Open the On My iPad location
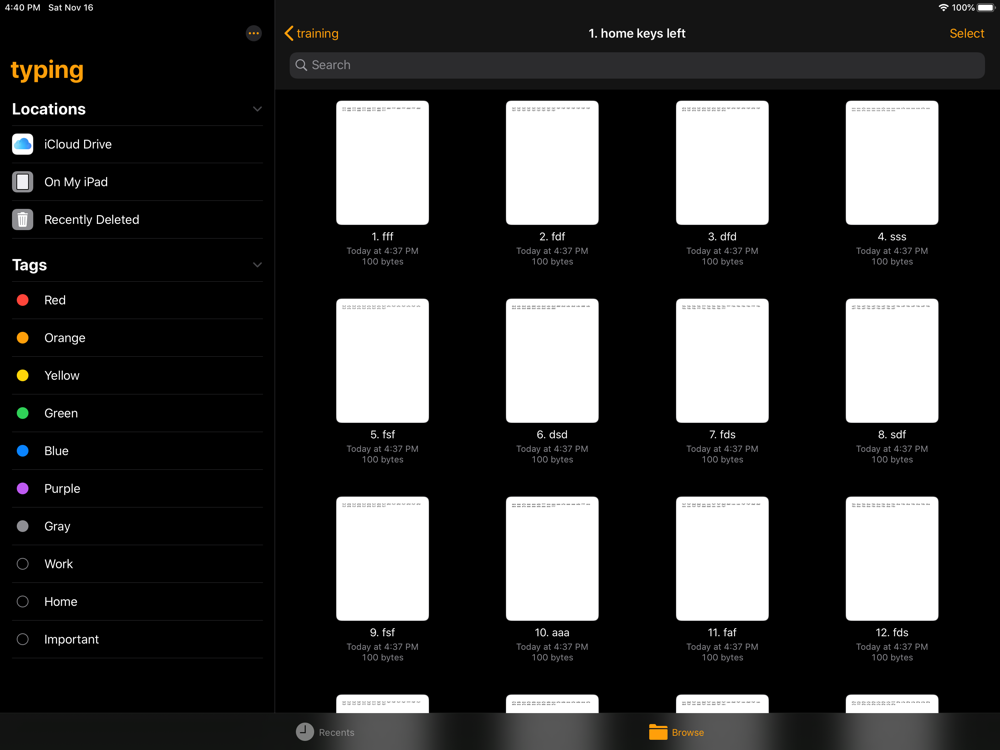This screenshot has width=1000, height=750. [137, 182]
